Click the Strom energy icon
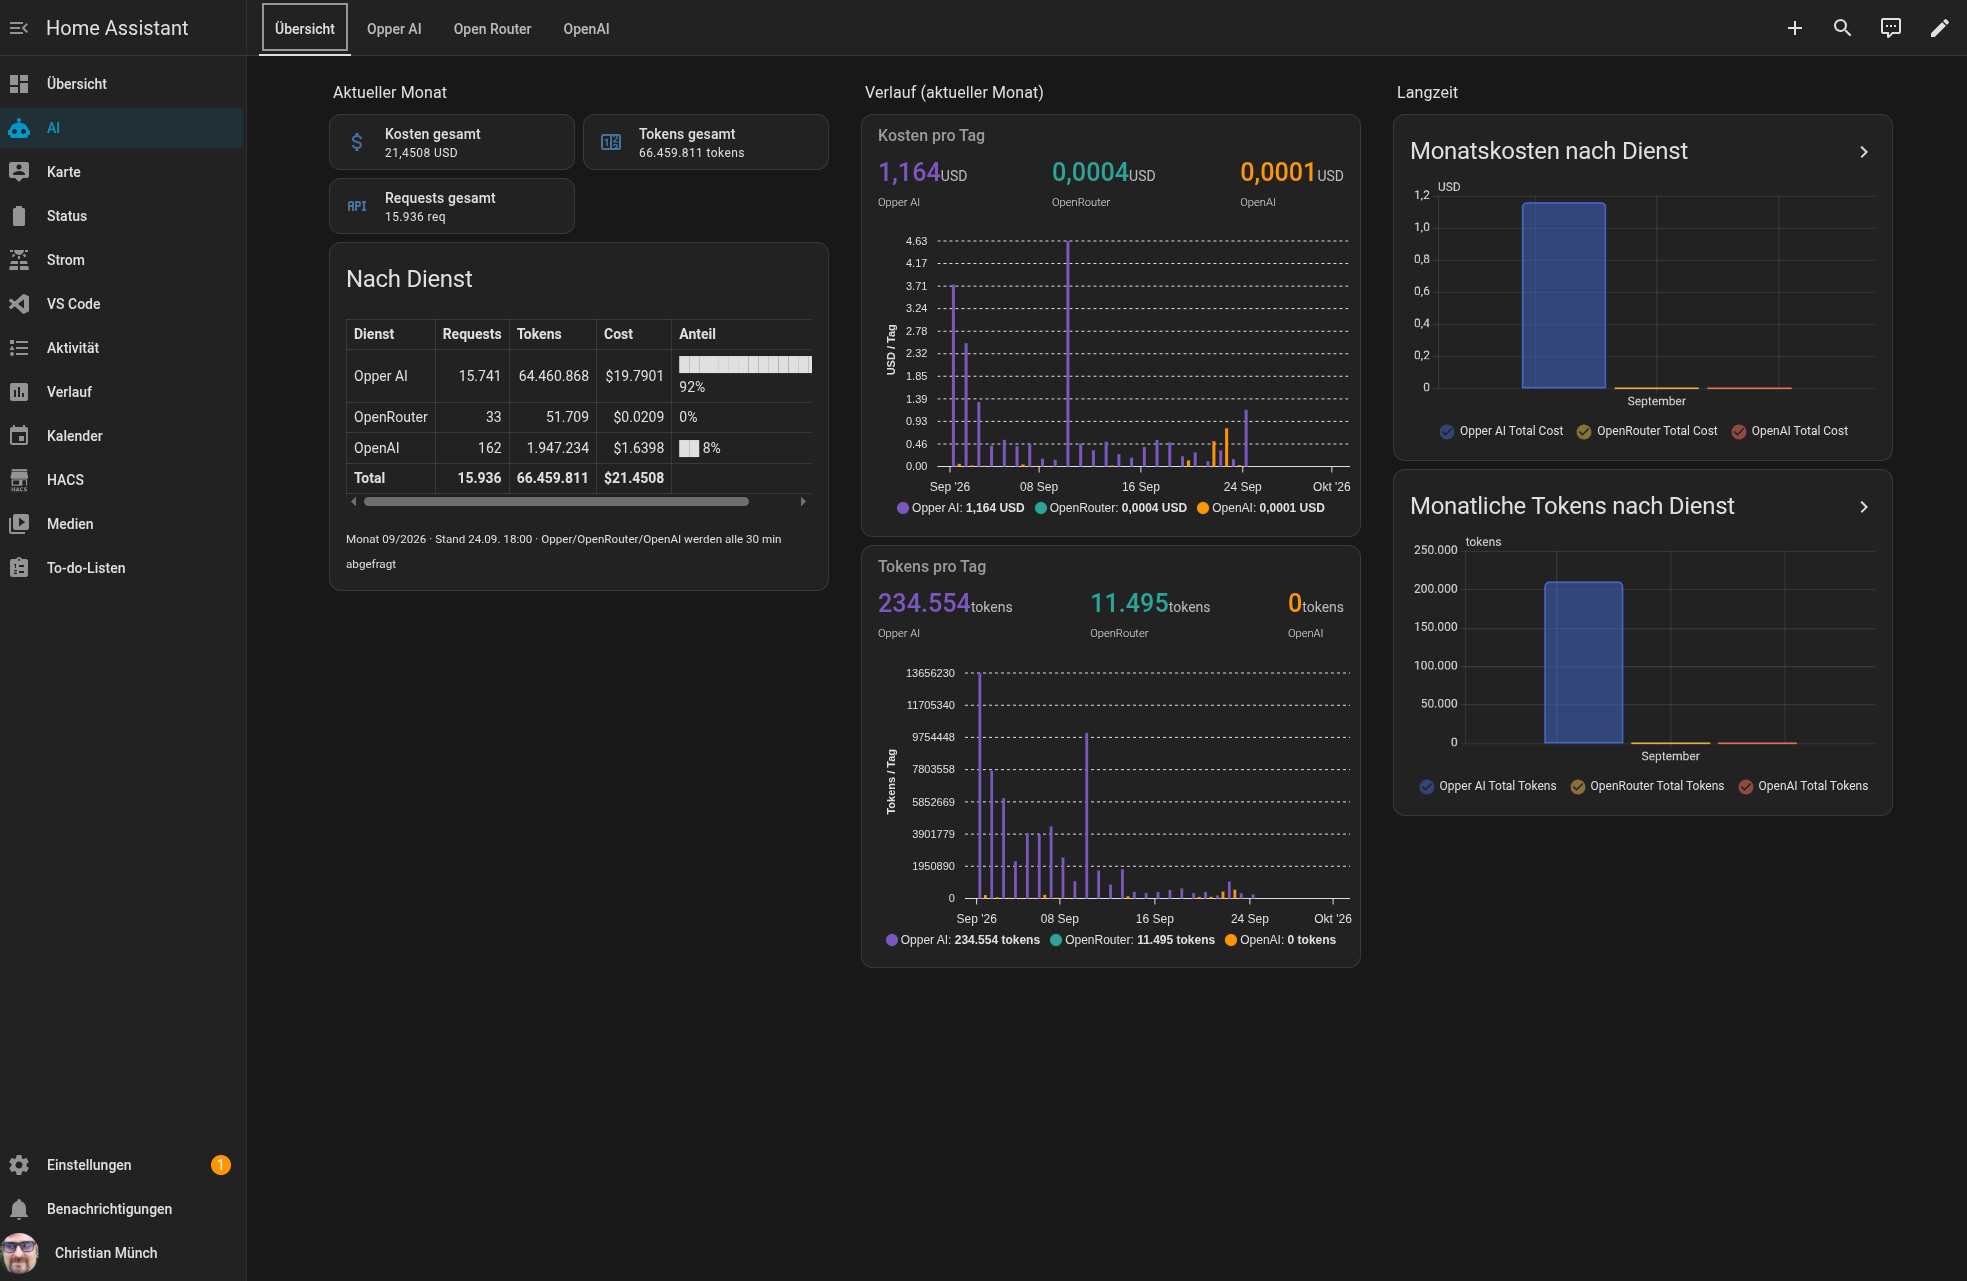 19,260
